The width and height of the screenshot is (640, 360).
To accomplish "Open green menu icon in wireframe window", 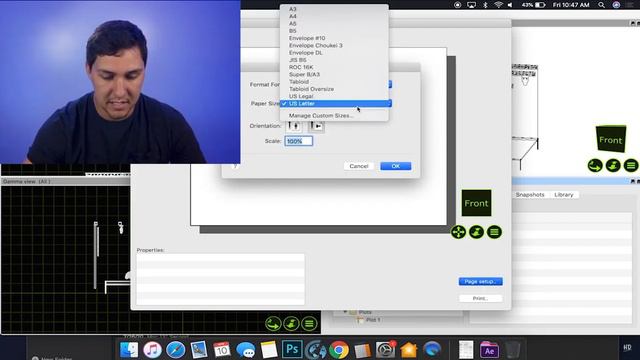I will click(x=631, y=166).
